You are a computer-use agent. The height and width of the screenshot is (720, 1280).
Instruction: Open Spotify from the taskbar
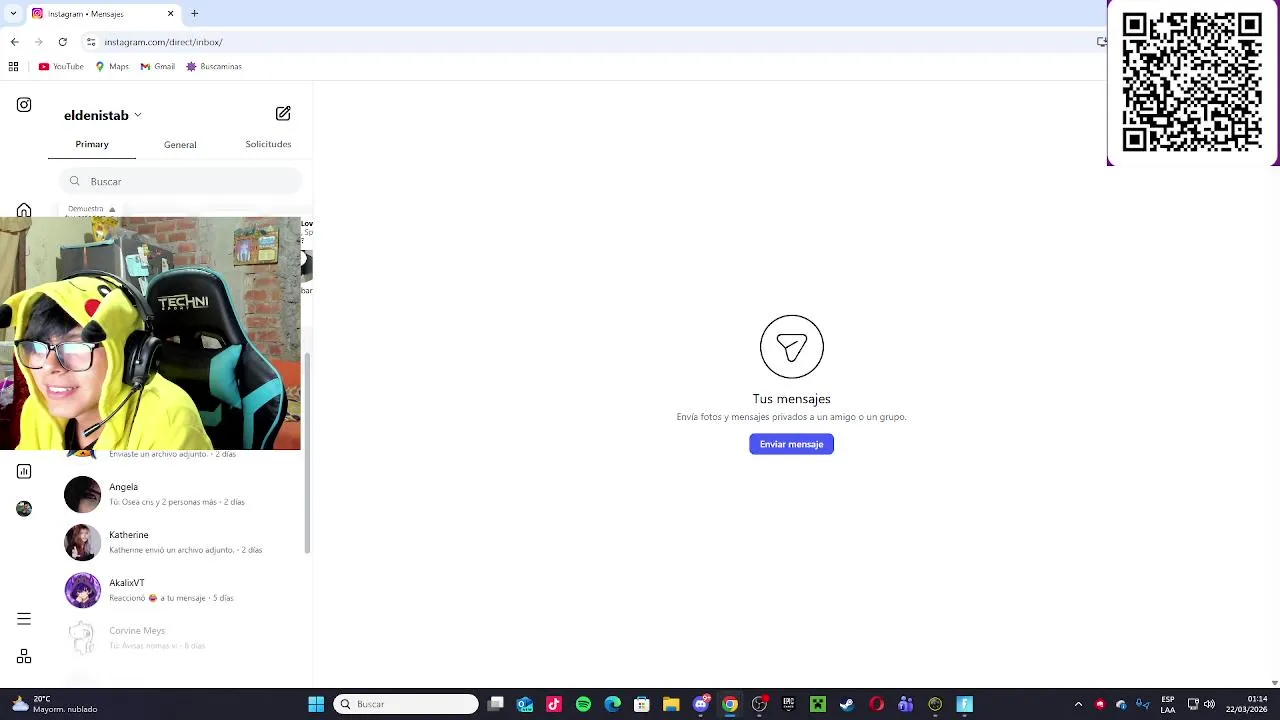click(583, 704)
